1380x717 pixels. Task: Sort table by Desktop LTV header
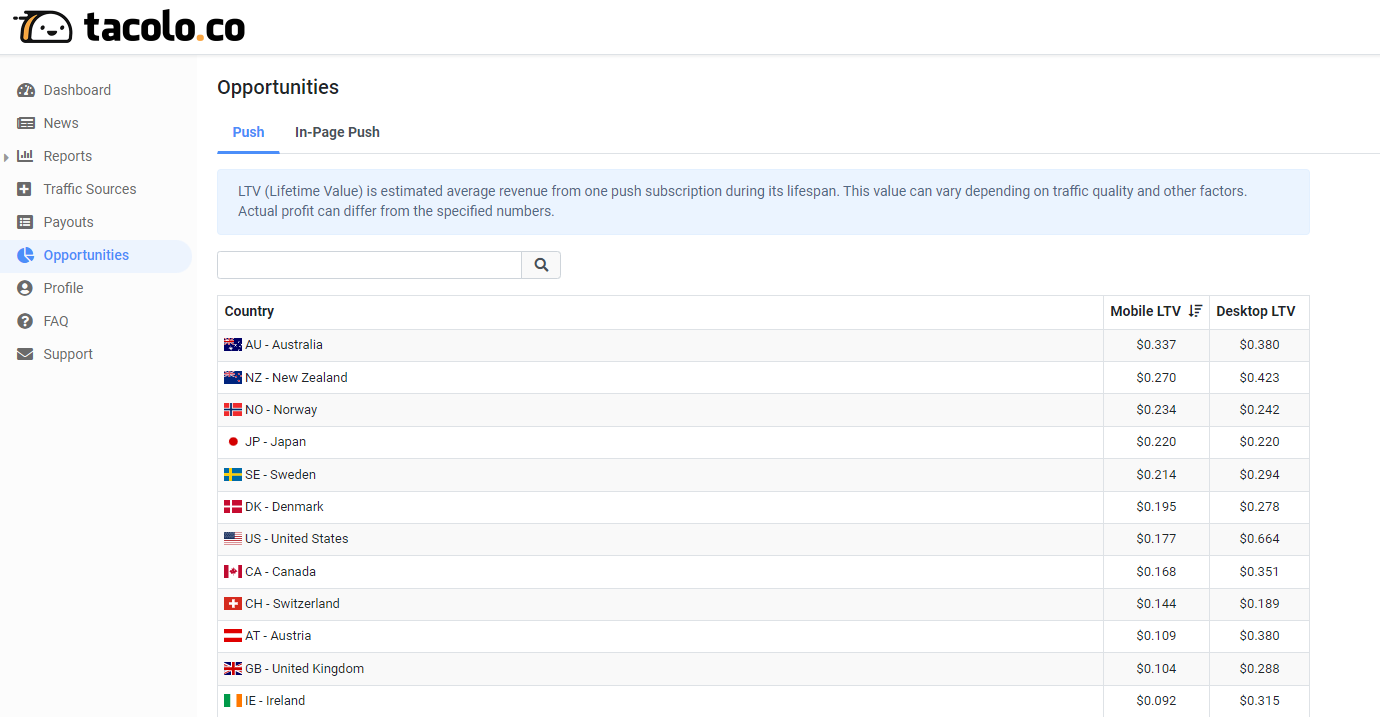(x=1255, y=311)
